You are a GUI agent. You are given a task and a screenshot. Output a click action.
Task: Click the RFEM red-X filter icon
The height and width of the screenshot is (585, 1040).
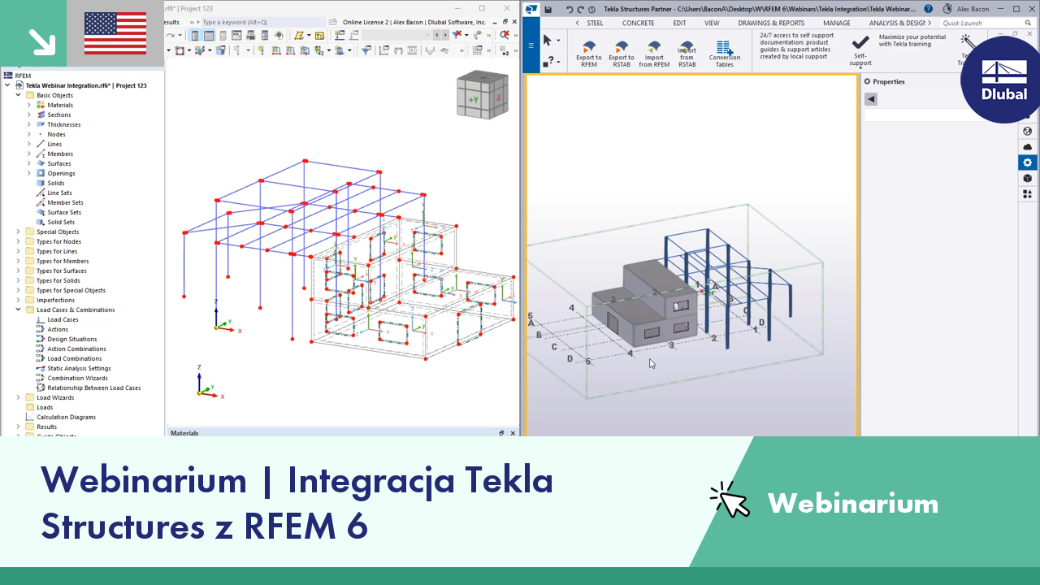pyautogui.click(x=458, y=35)
